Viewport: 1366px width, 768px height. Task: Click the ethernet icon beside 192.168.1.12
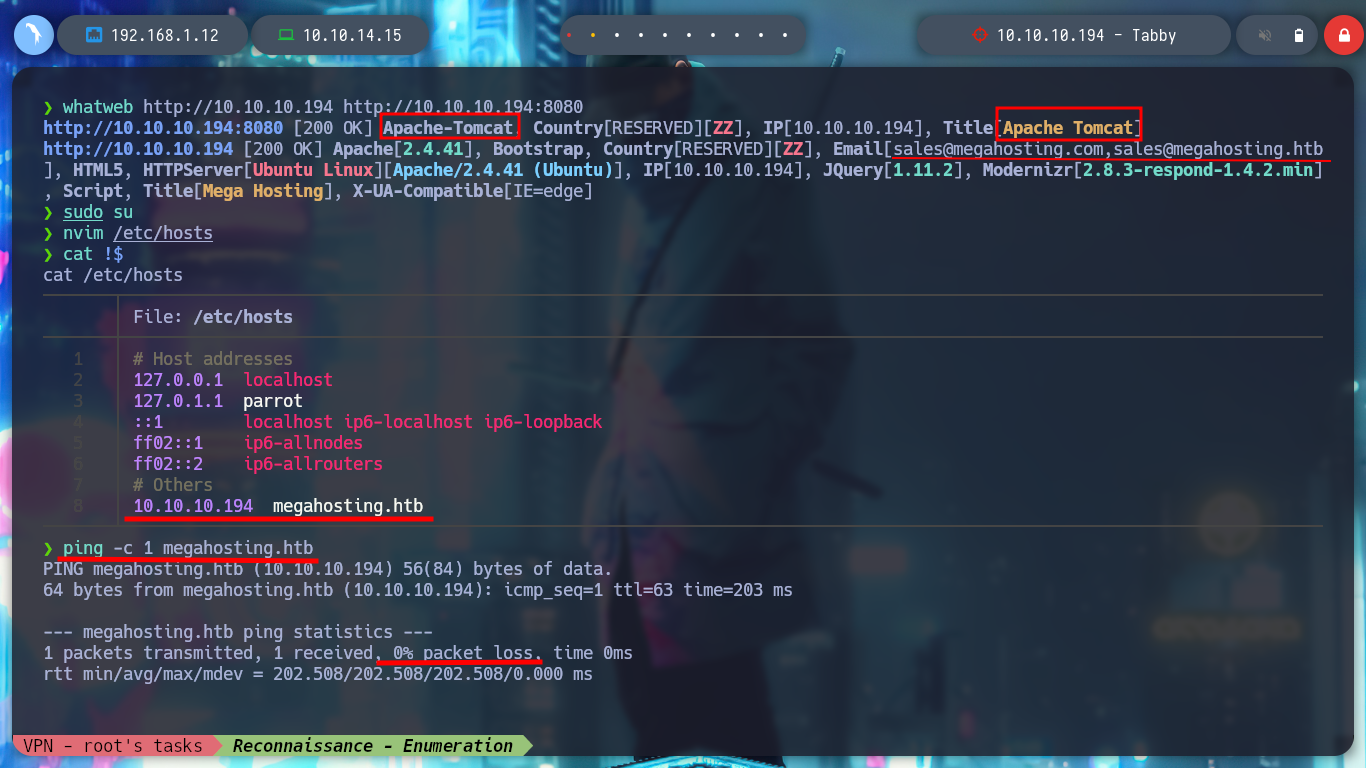[94, 35]
